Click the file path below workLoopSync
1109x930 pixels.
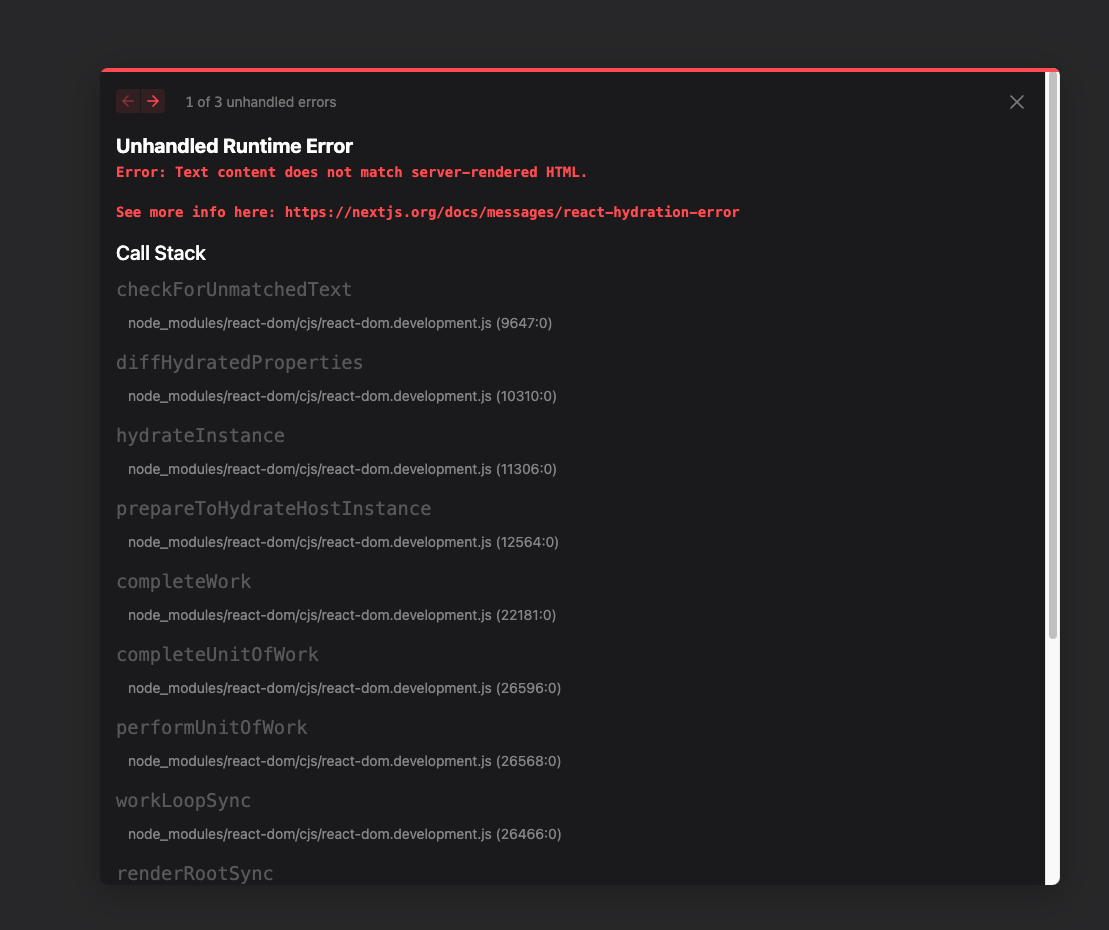click(x=344, y=833)
